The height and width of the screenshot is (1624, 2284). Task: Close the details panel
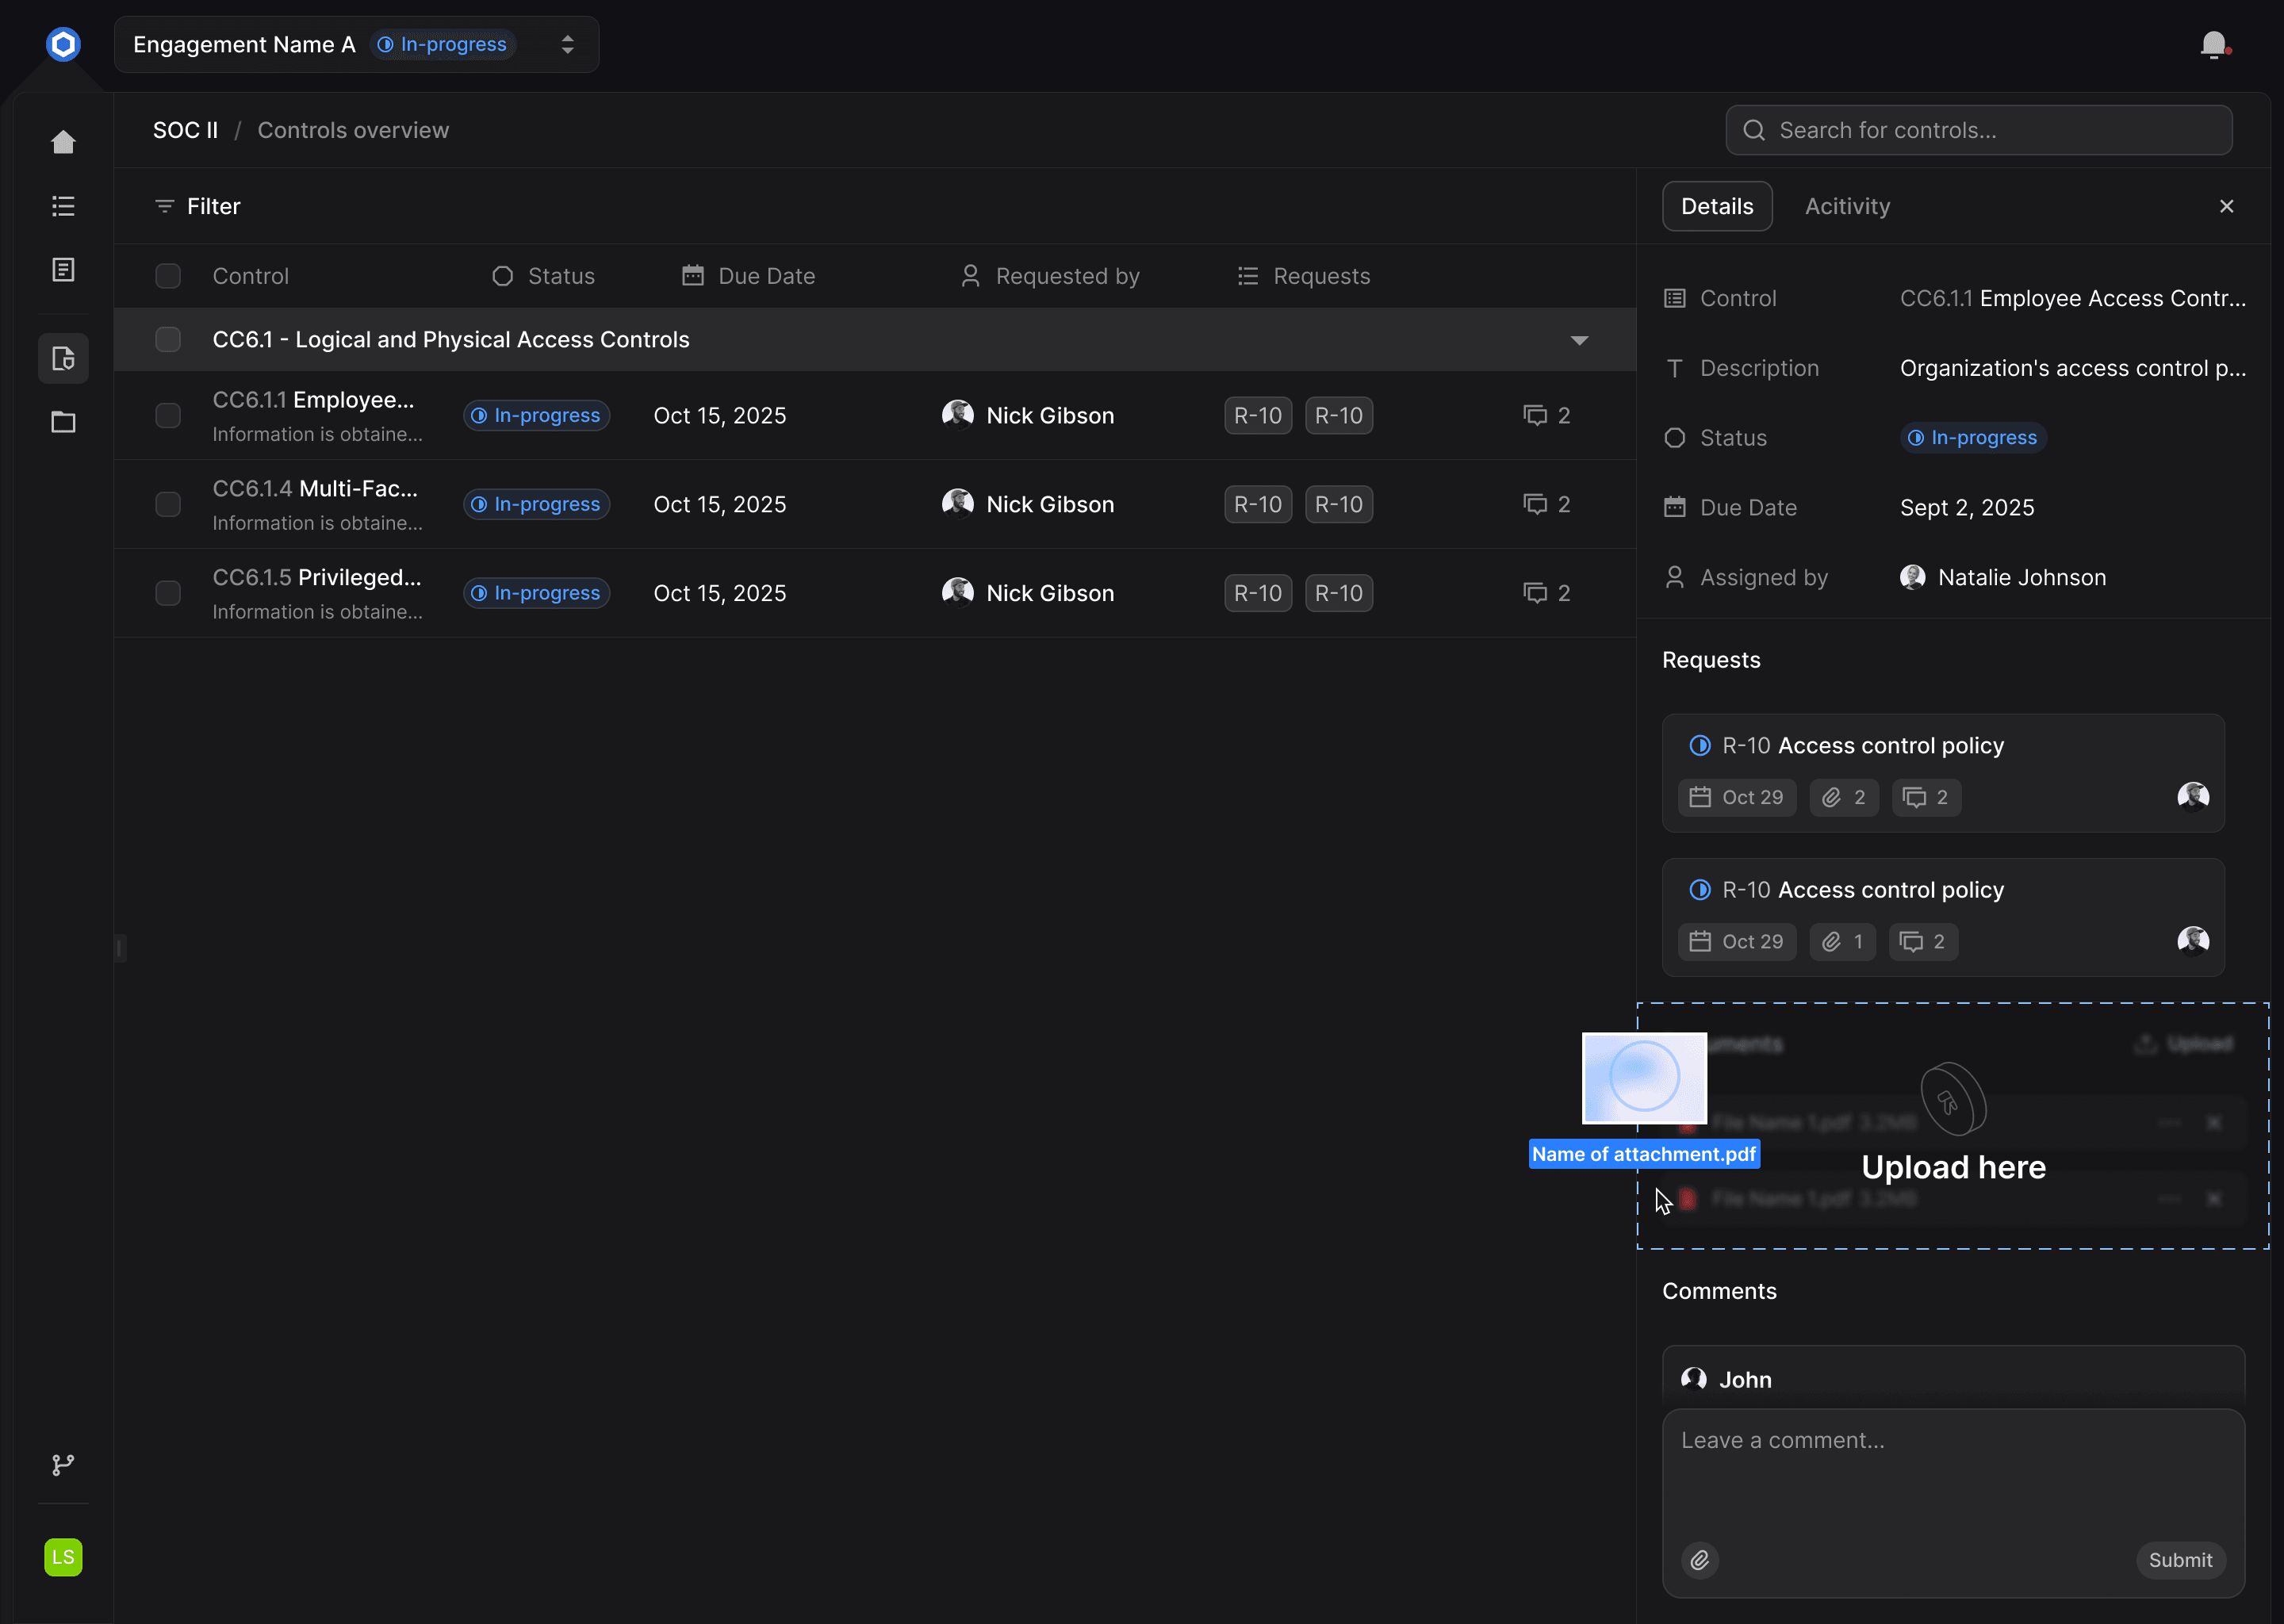click(2227, 206)
